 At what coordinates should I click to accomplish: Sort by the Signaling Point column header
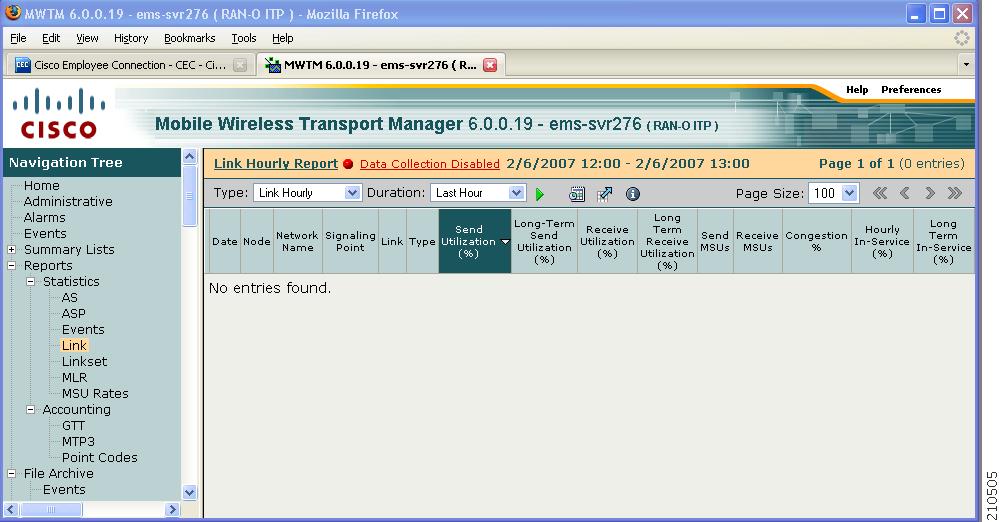(x=350, y=242)
